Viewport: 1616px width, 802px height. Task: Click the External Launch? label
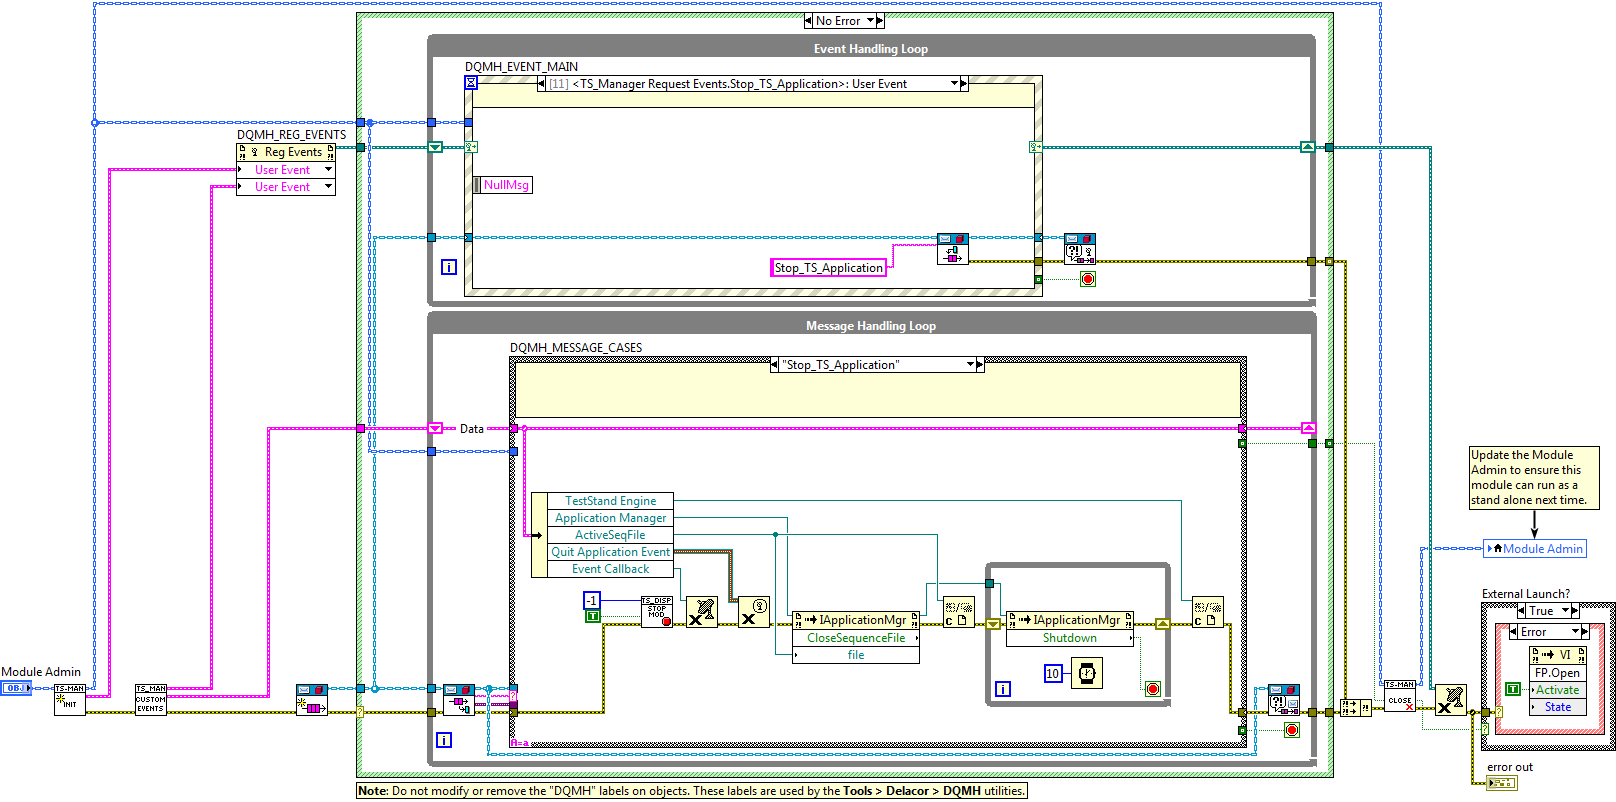click(1526, 594)
